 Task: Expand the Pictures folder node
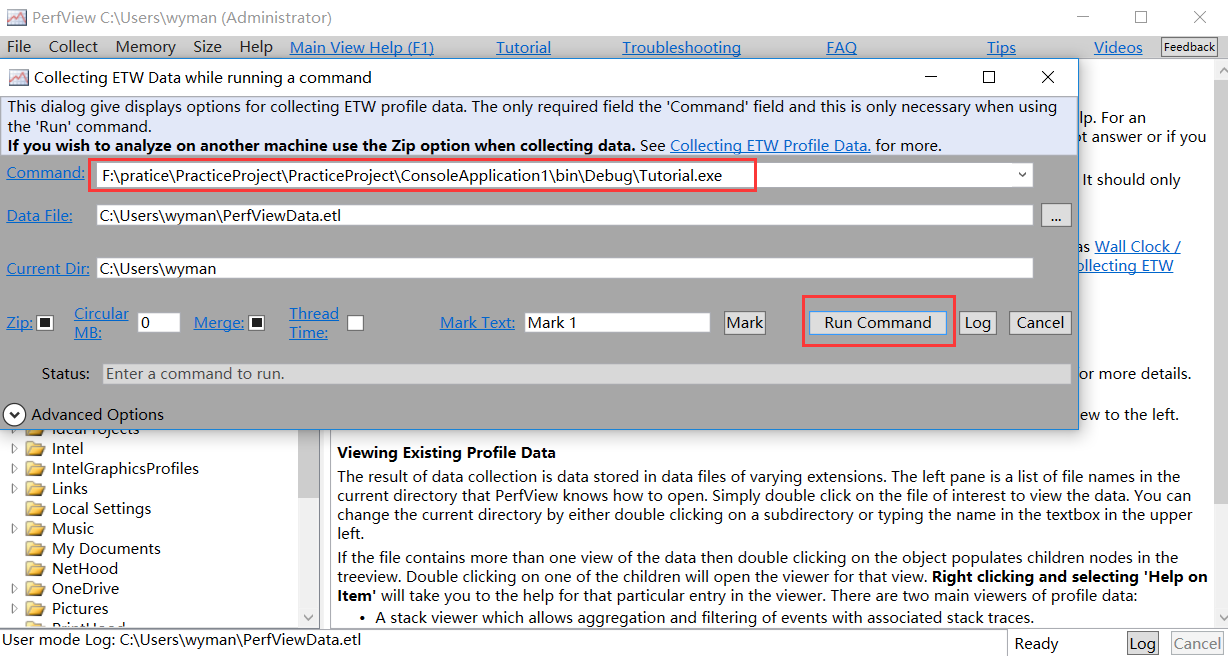[14, 609]
